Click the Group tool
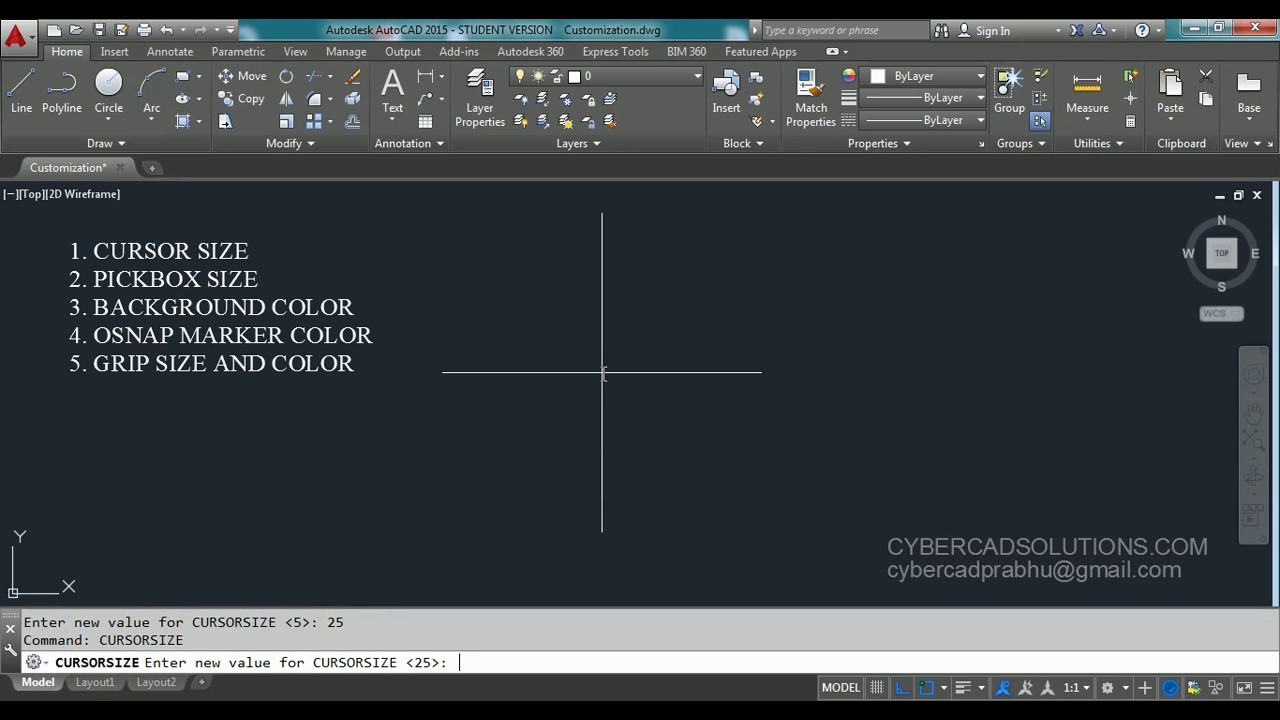Image resolution: width=1280 pixels, height=720 pixels. [1009, 92]
